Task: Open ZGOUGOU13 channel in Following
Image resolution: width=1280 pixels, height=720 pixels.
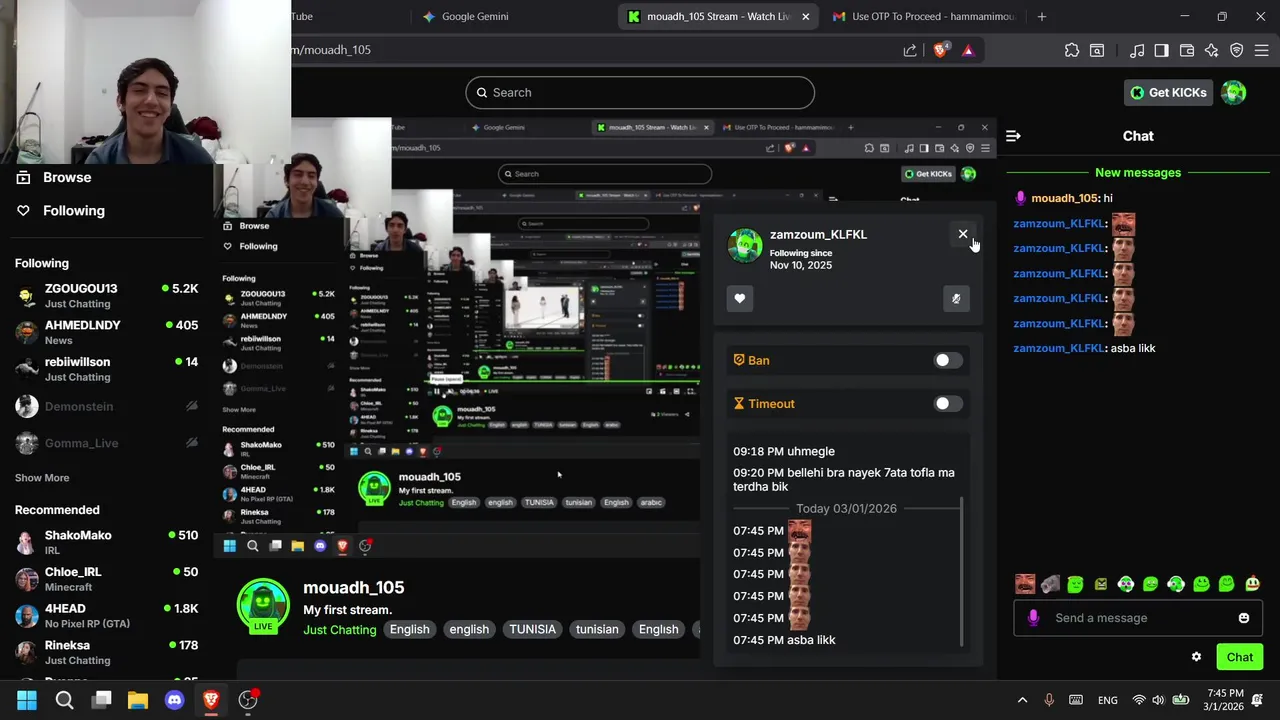Action: [107, 295]
